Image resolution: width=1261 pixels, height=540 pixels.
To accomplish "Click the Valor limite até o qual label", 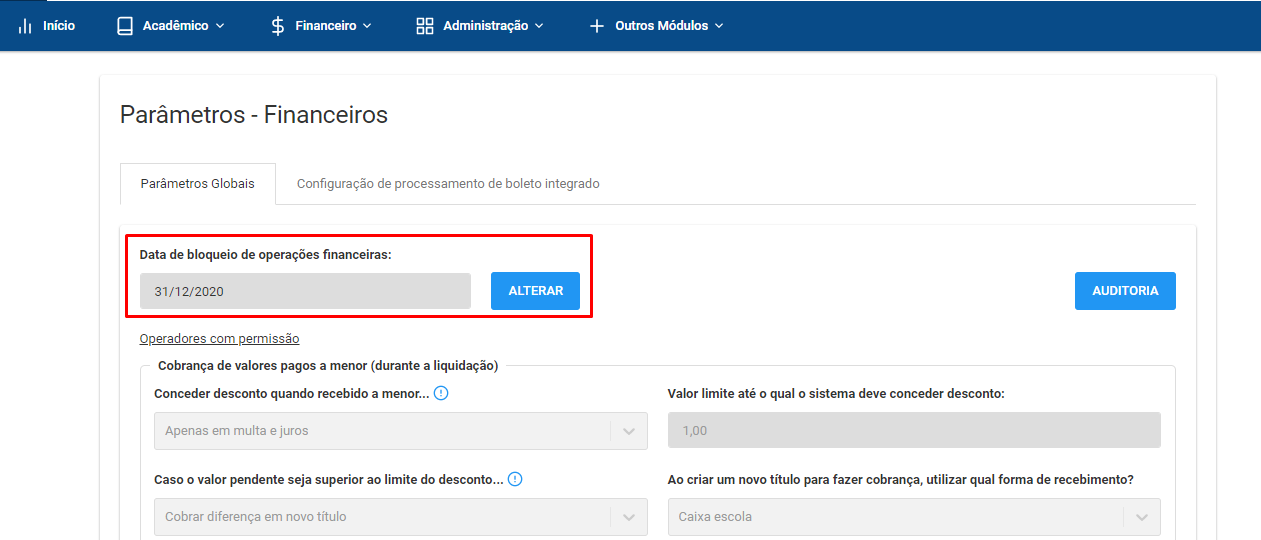I will click(836, 394).
